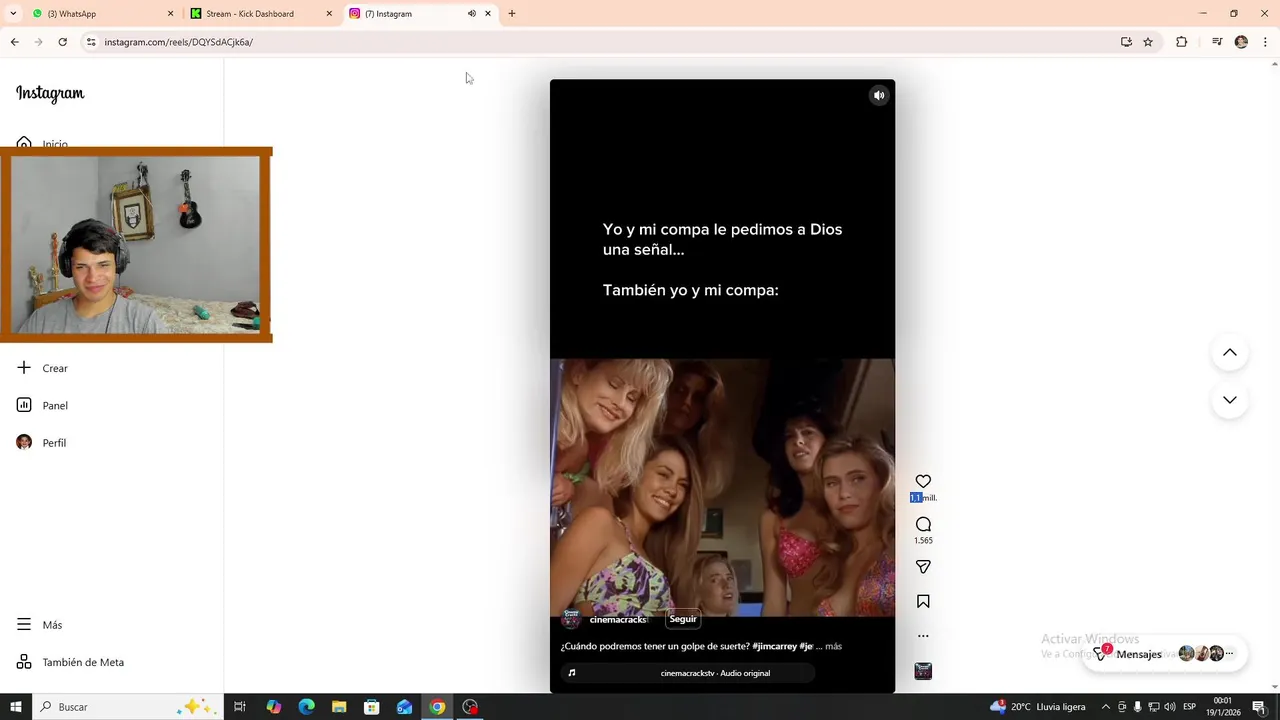Save the reel with the bookmark icon
The width and height of the screenshot is (1280, 720).
(923, 601)
